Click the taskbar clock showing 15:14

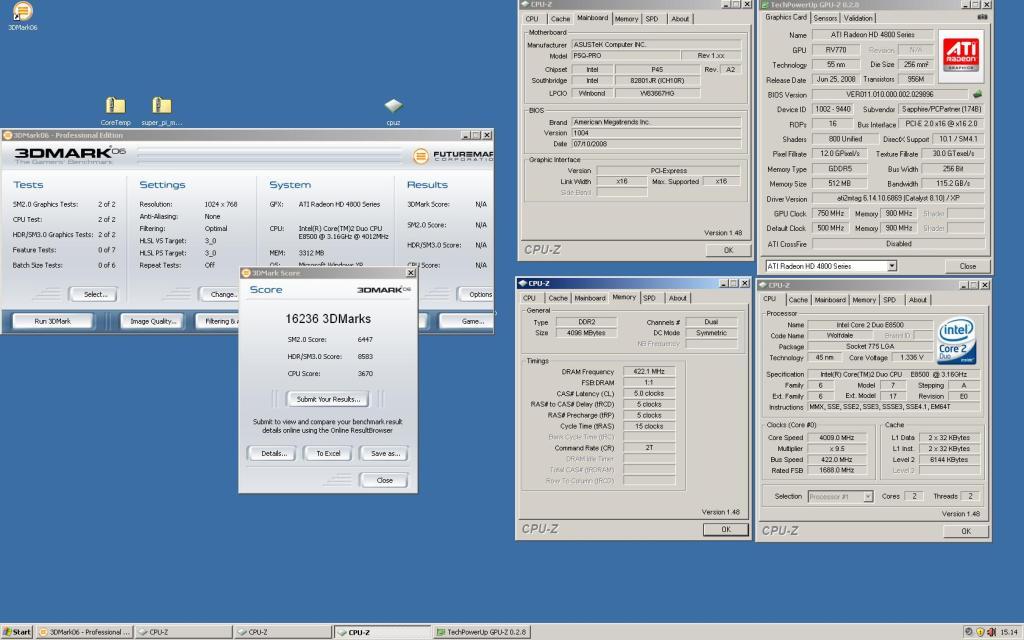tap(1008, 632)
